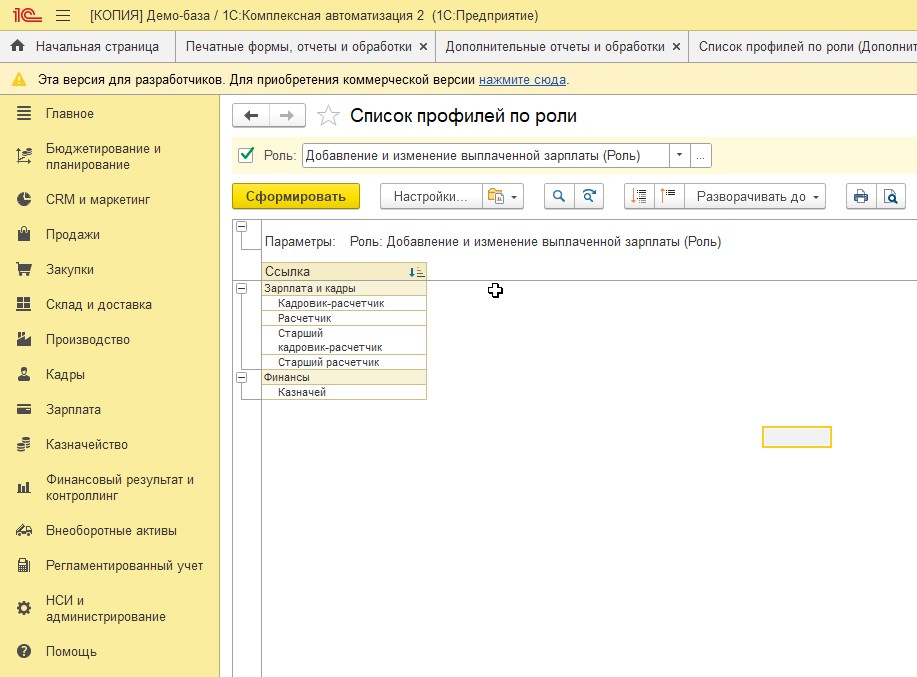Click the find (magnifier) icon in toolbar
The image size is (917, 677).
tap(559, 196)
